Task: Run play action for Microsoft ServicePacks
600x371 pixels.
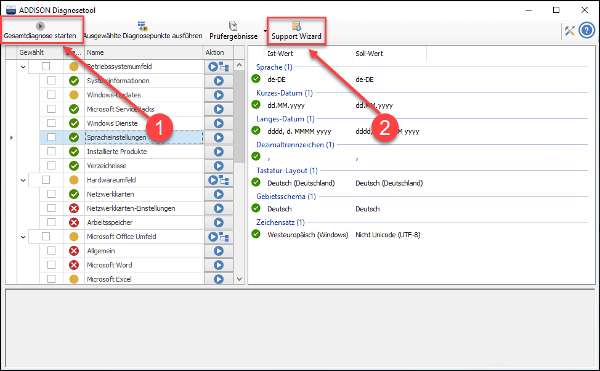Action: click(218, 109)
